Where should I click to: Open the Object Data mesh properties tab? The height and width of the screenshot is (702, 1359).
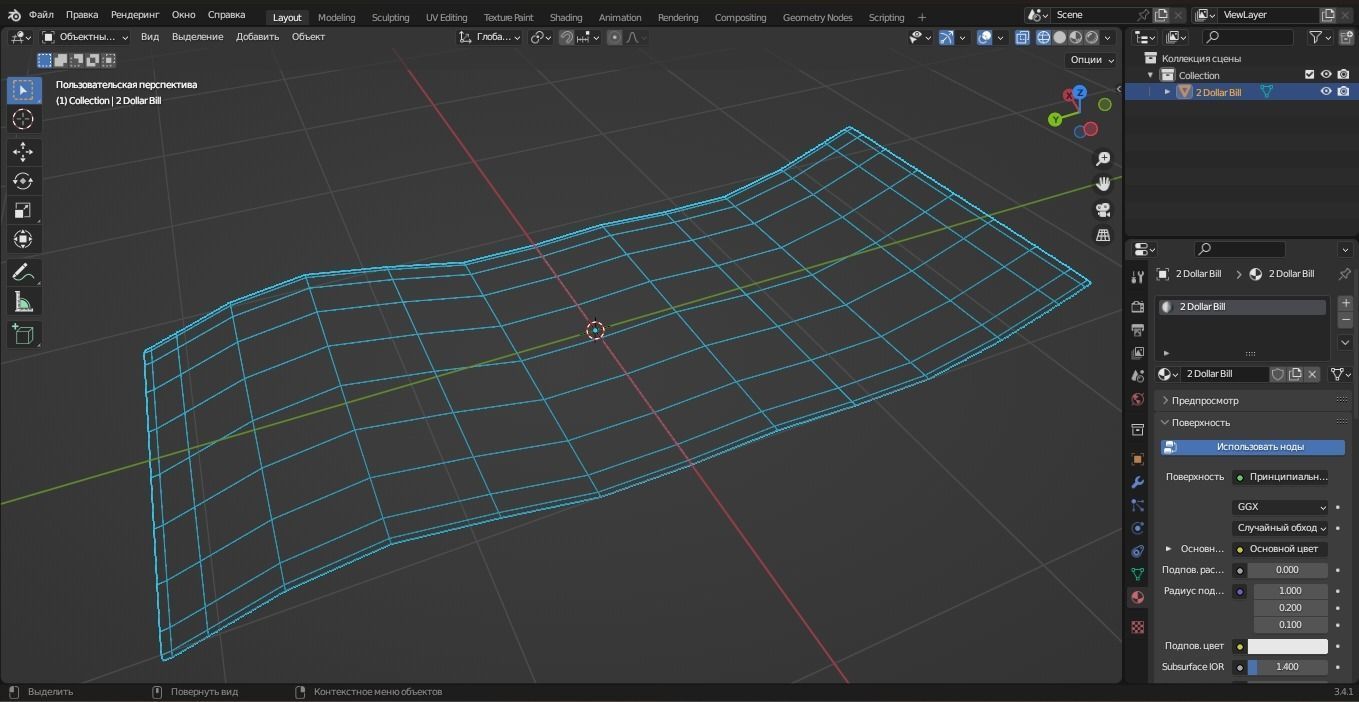(1137, 574)
